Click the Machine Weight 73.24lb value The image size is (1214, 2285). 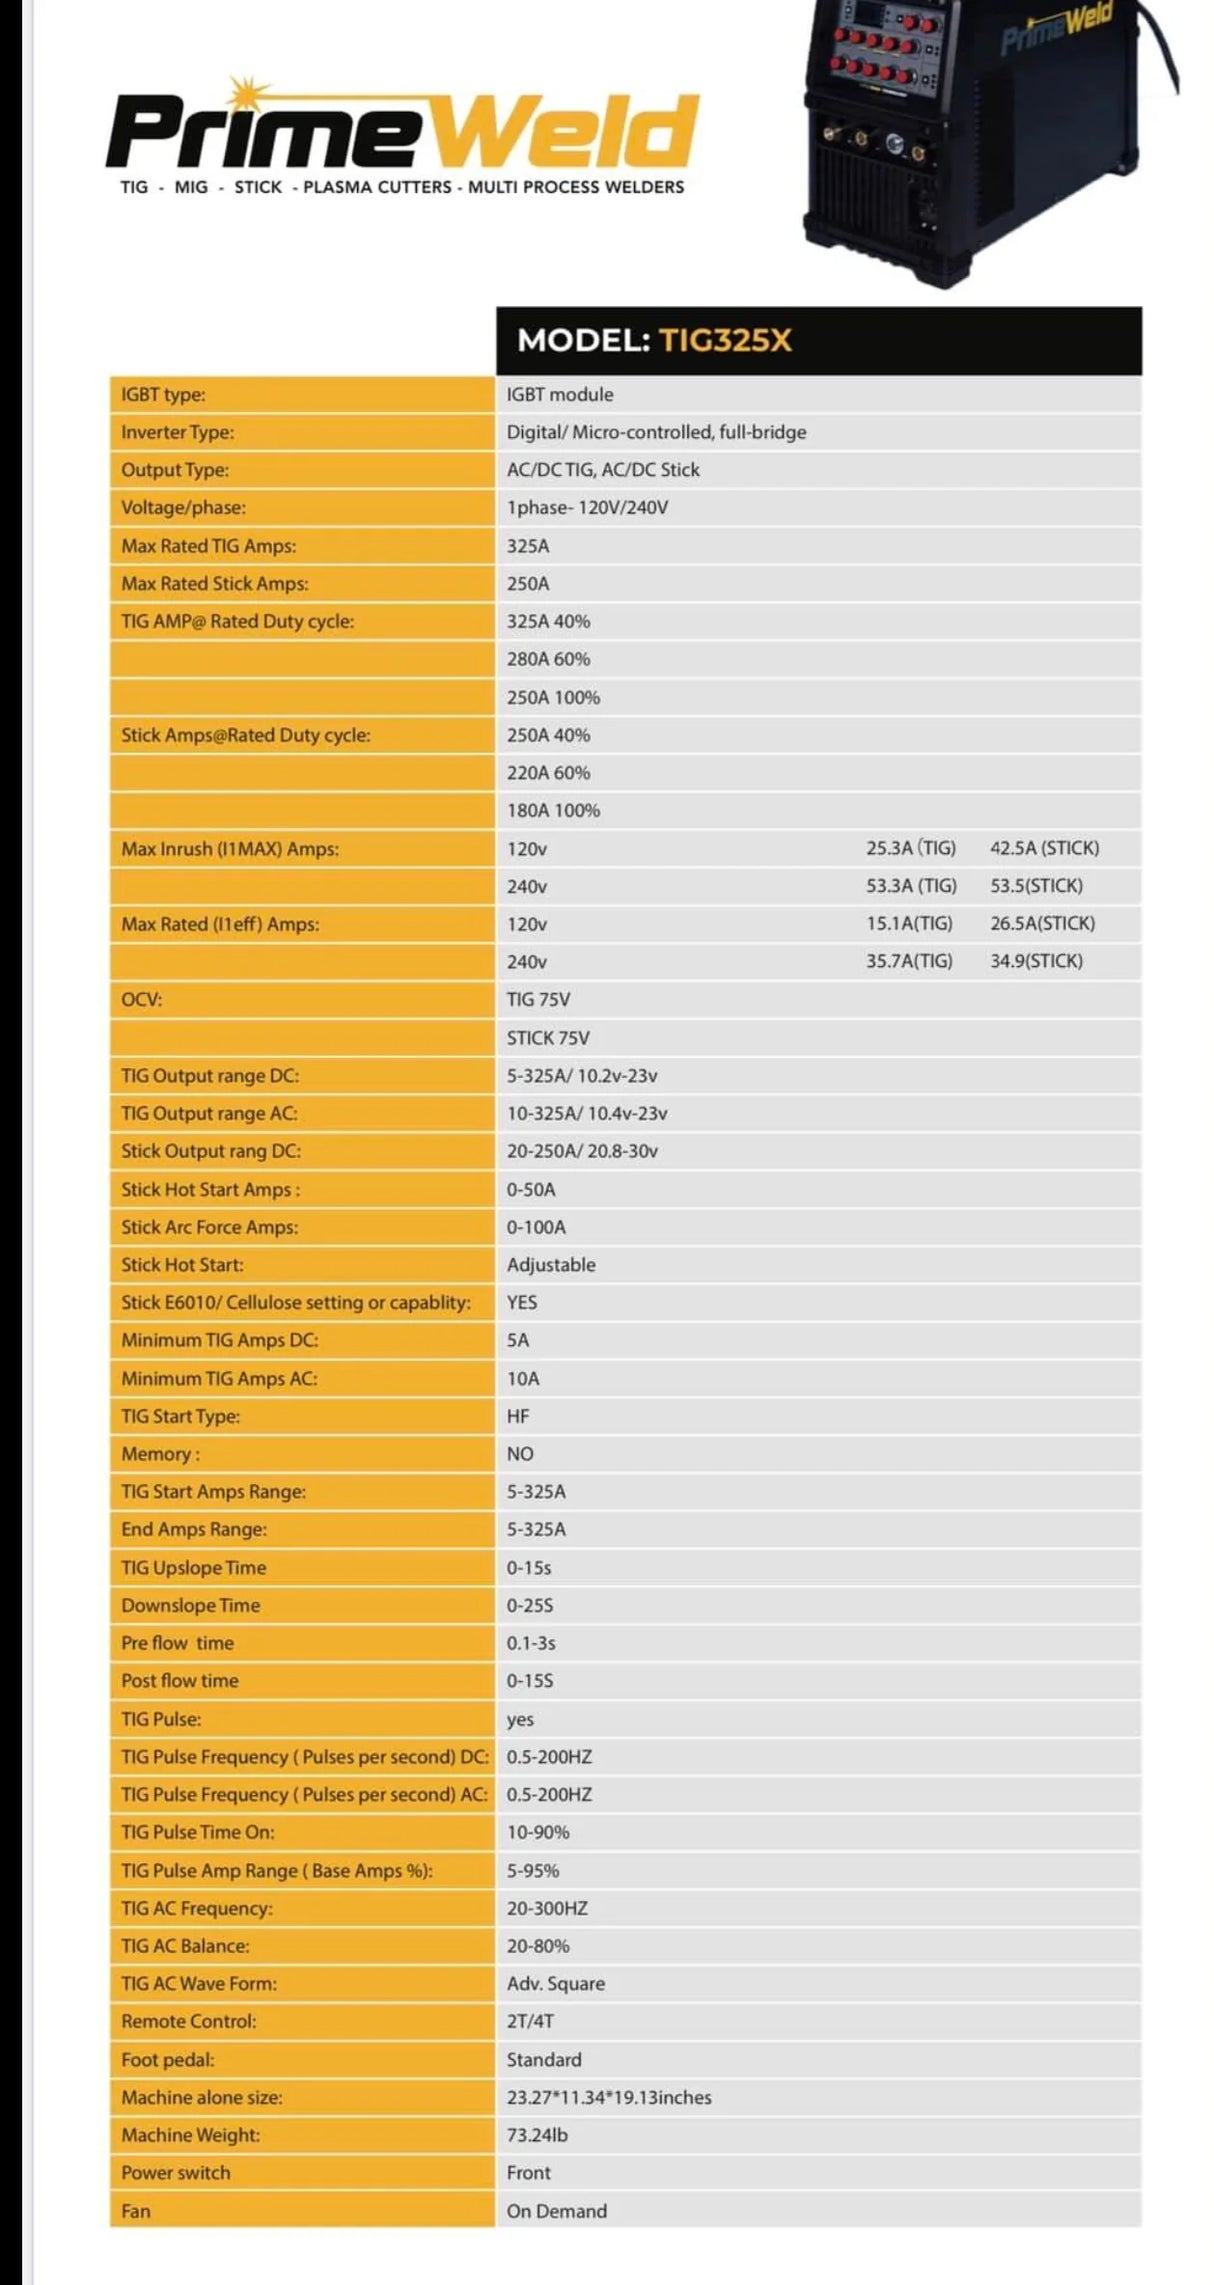point(537,2135)
